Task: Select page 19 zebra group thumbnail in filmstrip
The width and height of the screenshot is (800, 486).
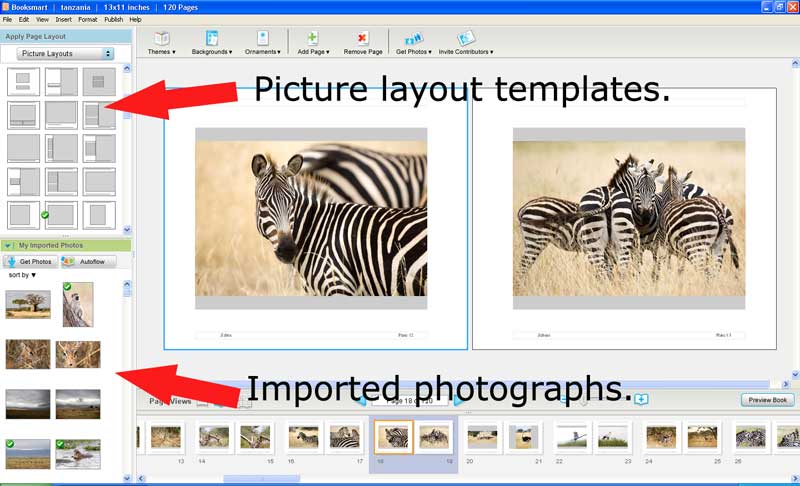Action: [x=434, y=437]
